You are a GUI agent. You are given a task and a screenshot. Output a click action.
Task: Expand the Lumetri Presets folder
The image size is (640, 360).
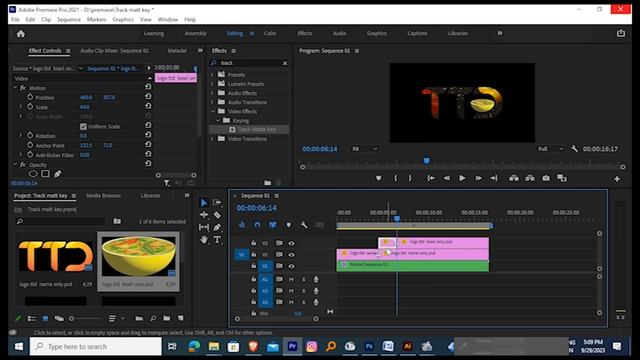tap(212, 84)
